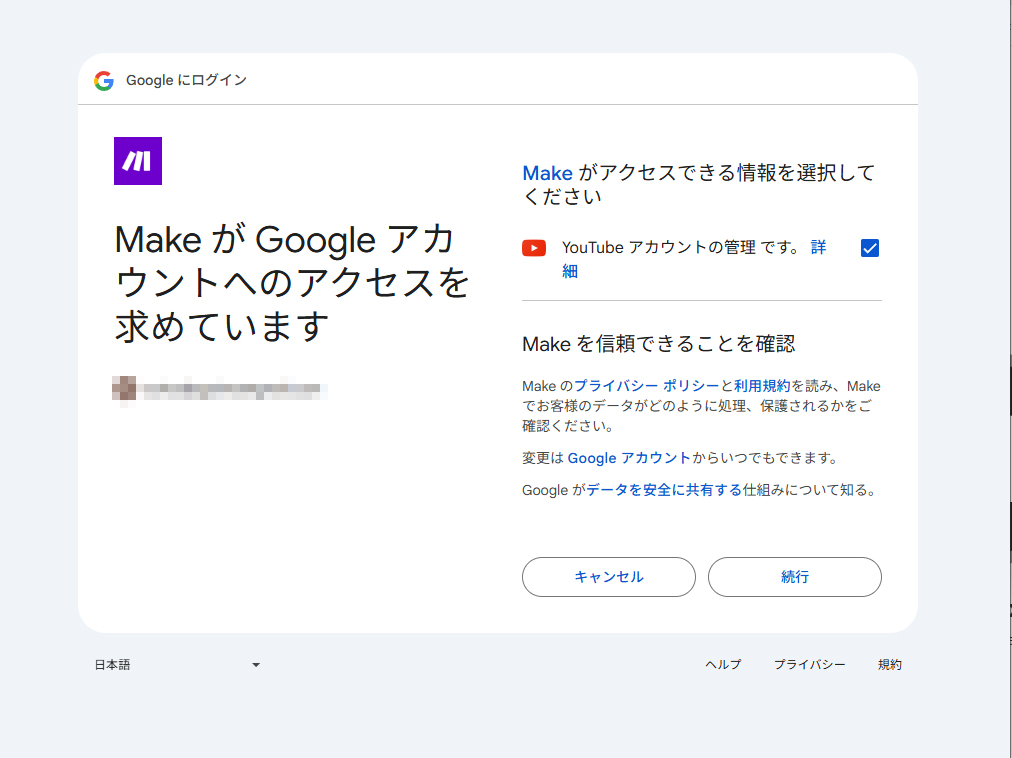The height and width of the screenshot is (758, 1012).
Task: Open the プライバシー ポリシー link
Action: [x=646, y=386]
